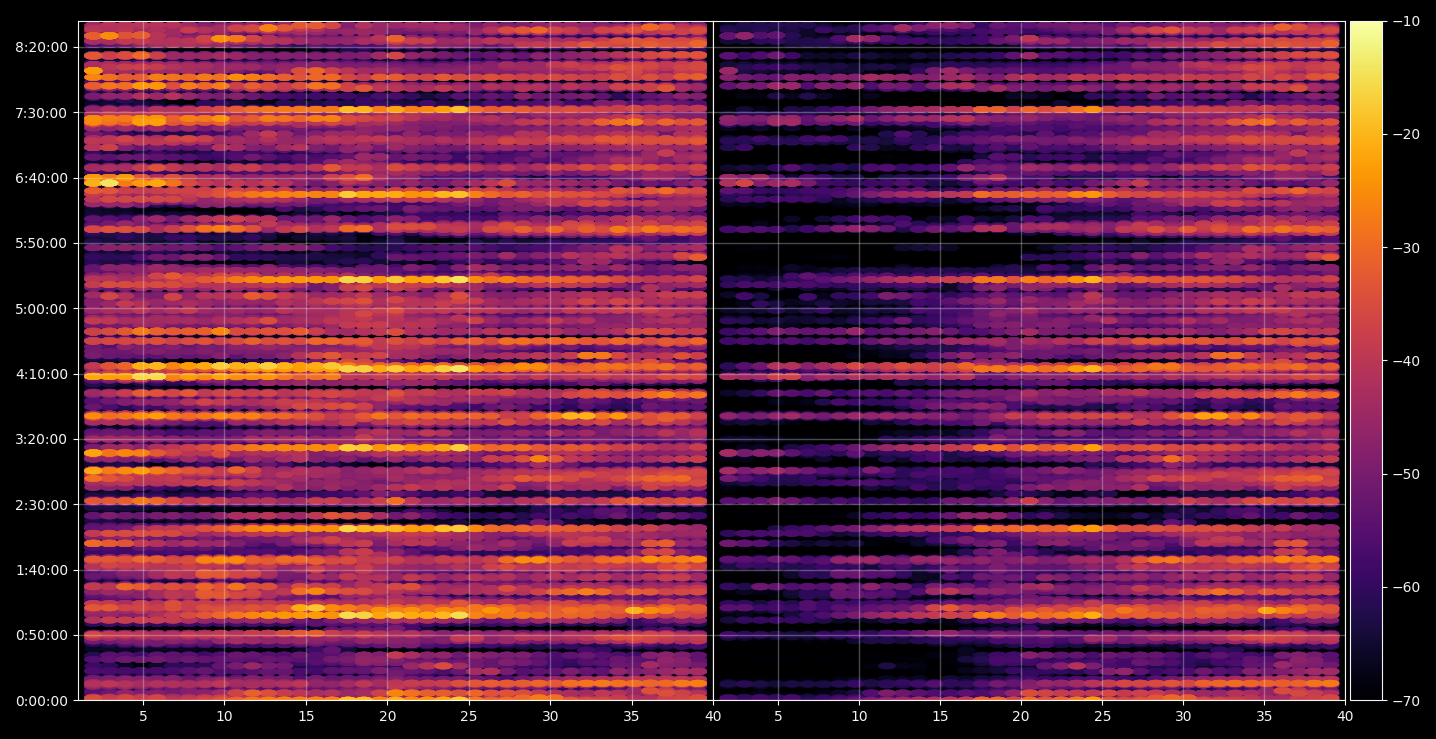The image size is (1436, 739).
Task: Select the -30 colorbar tick label
Action: (1405, 248)
